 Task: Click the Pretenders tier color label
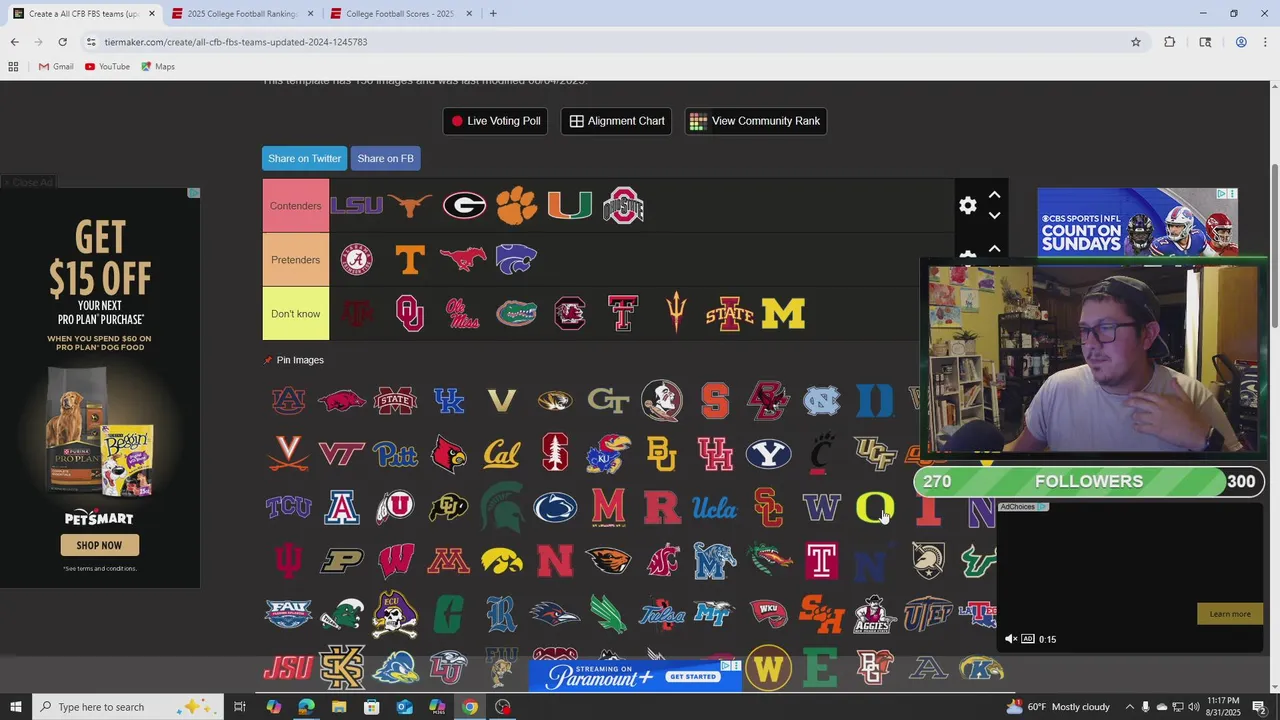click(296, 260)
